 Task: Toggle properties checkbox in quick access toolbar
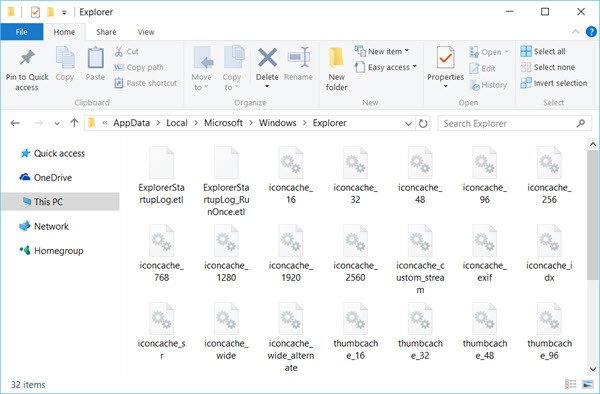[35, 12]
